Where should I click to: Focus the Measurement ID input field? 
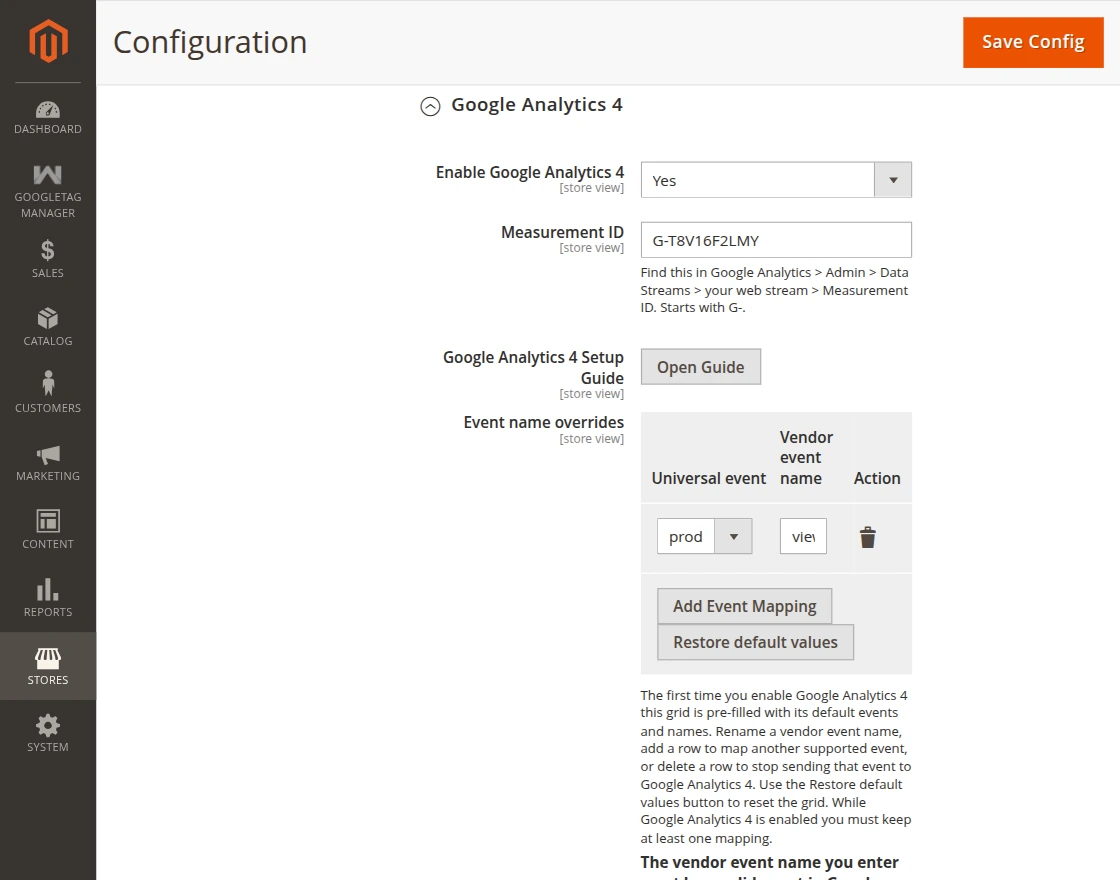tap(776, 240)
